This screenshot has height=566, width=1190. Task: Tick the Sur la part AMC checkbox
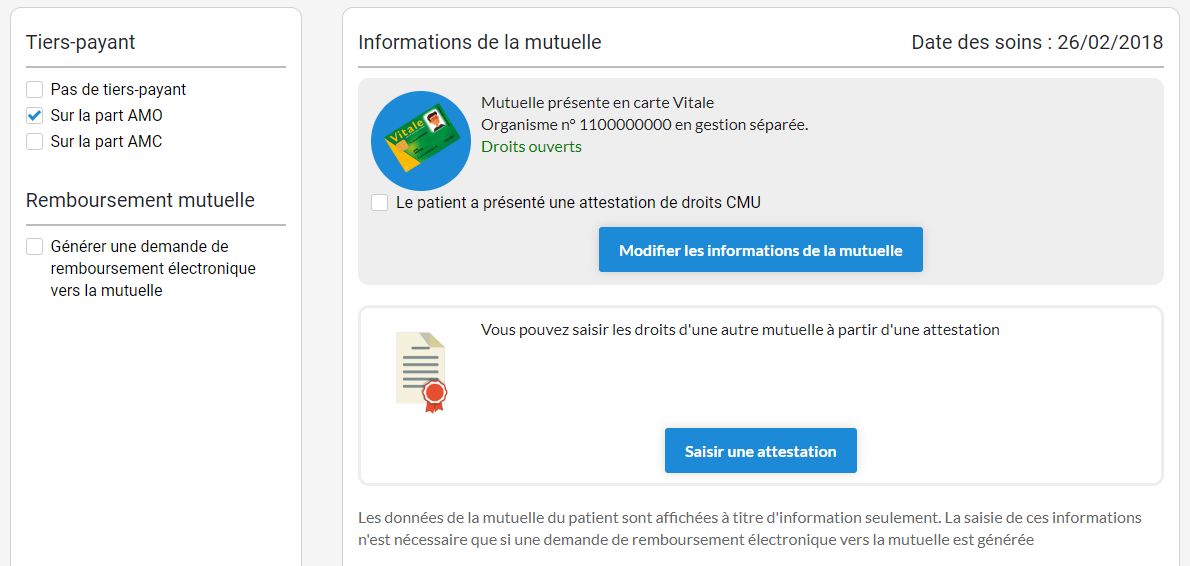(35, 142)
